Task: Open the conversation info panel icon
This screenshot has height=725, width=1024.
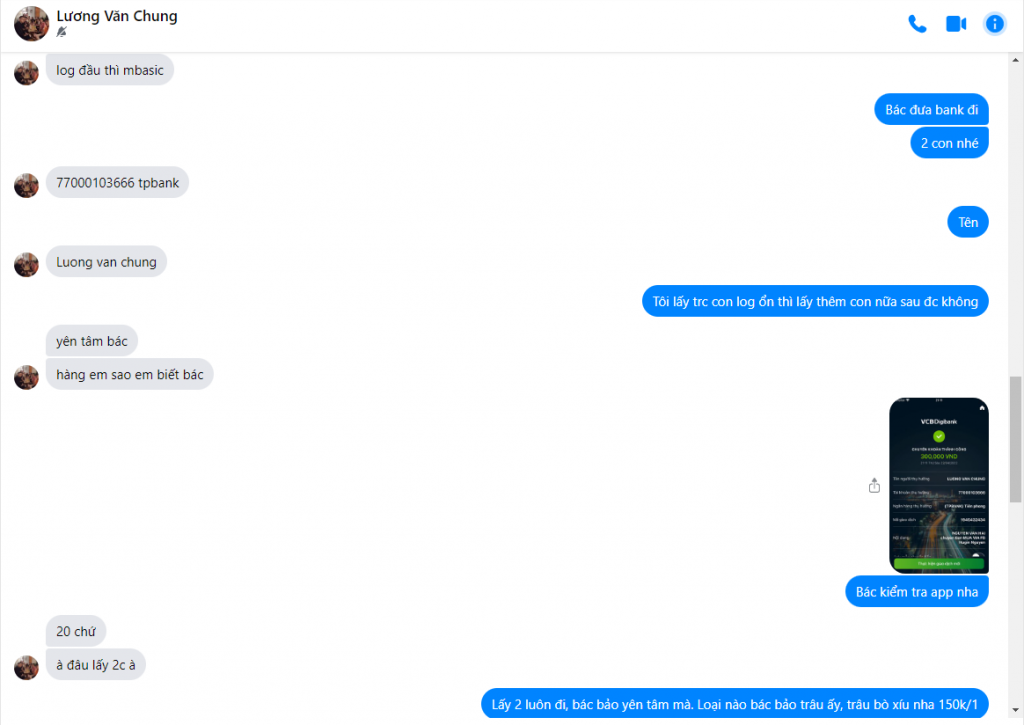Action: point(995,24)
